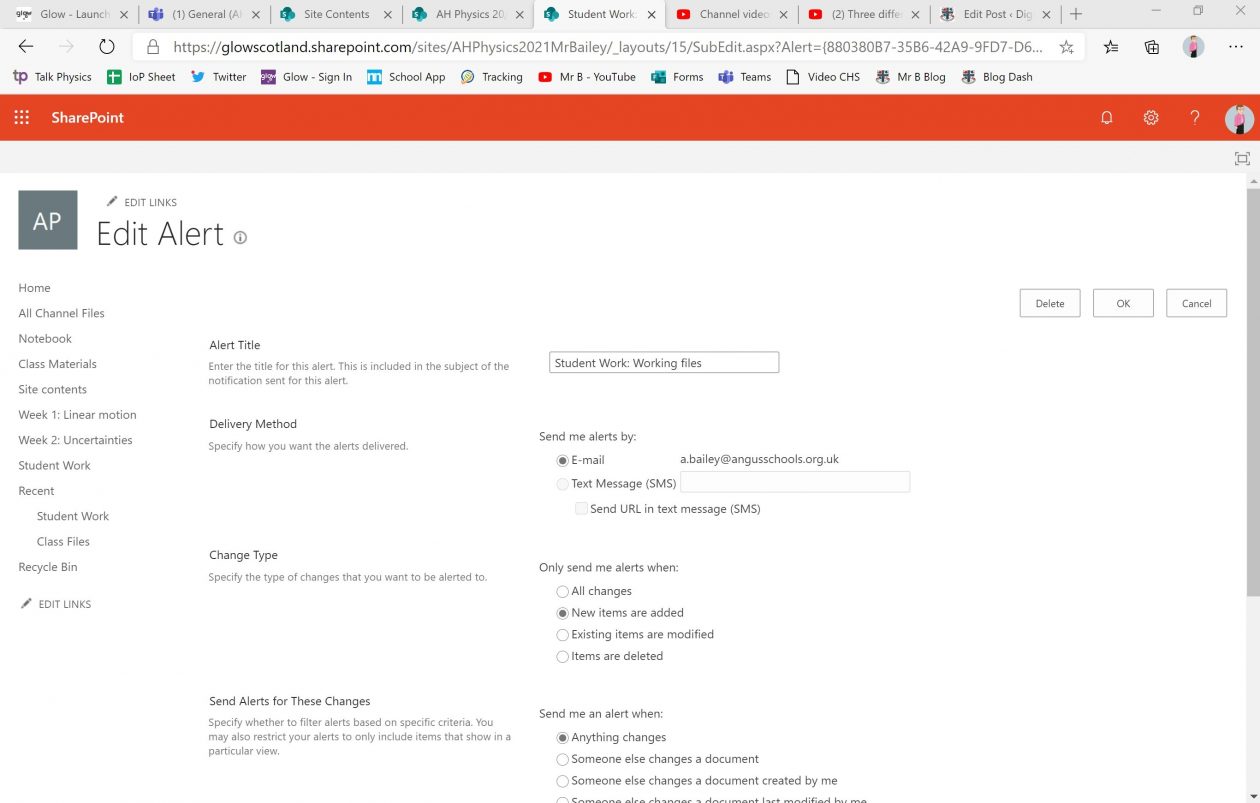The width and height of the screenshot is (1260, 803).
Task: Open Blog Dash bookmark
Action: click(x=997, y=77)
